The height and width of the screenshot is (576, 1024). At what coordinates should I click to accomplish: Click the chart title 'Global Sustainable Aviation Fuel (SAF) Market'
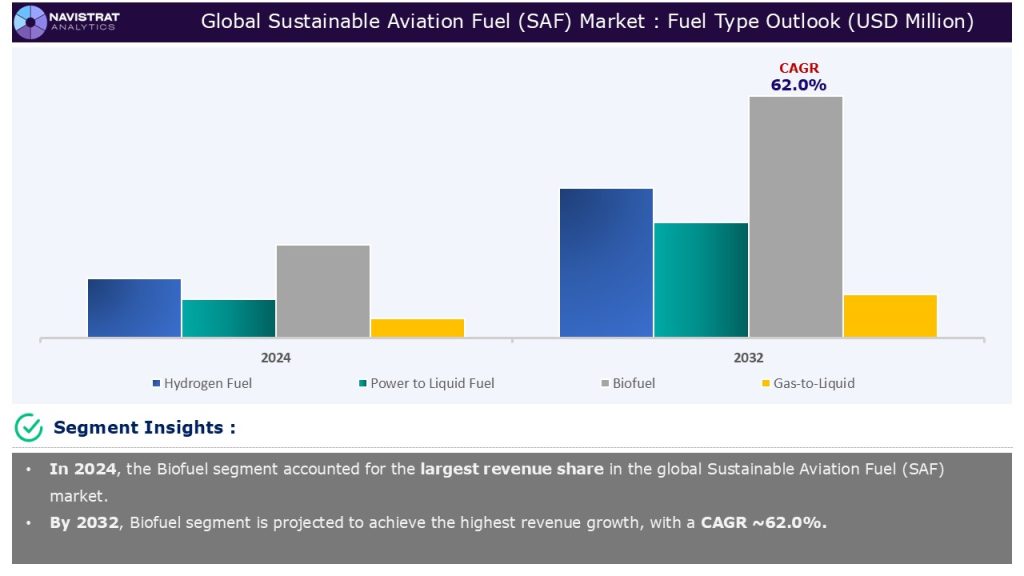tap(423, 22)
